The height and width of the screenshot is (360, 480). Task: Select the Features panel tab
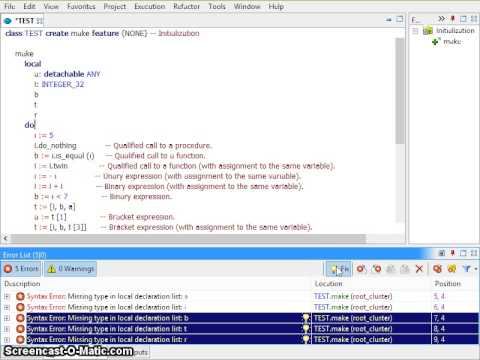click(416, 20)
